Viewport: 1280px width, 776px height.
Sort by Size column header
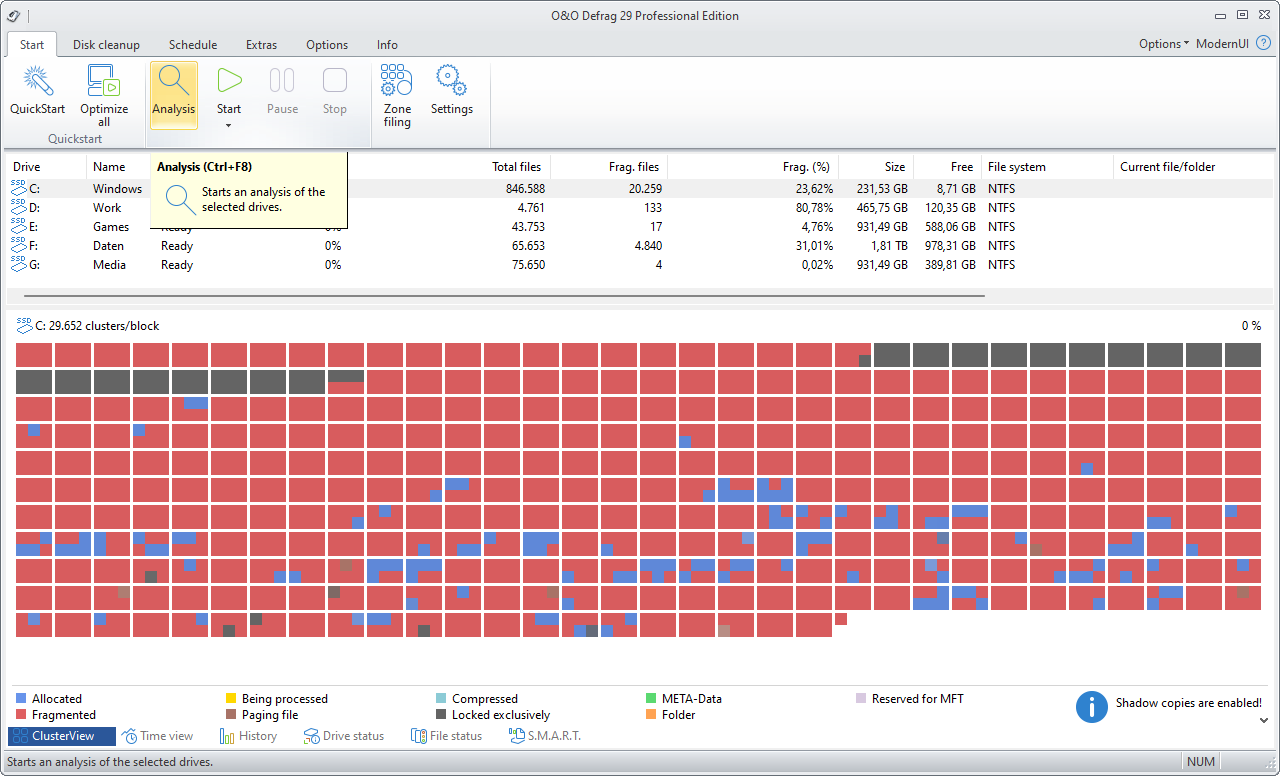point(895,167)
